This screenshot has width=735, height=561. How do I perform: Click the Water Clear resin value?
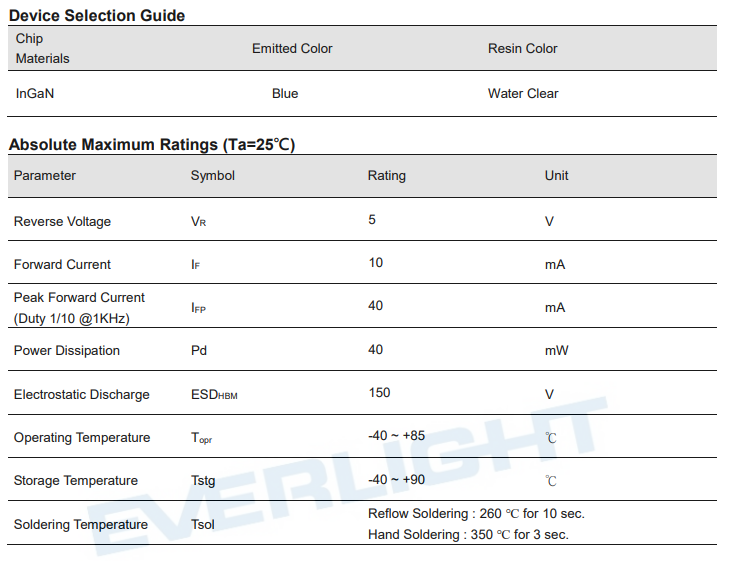point(523,93)
